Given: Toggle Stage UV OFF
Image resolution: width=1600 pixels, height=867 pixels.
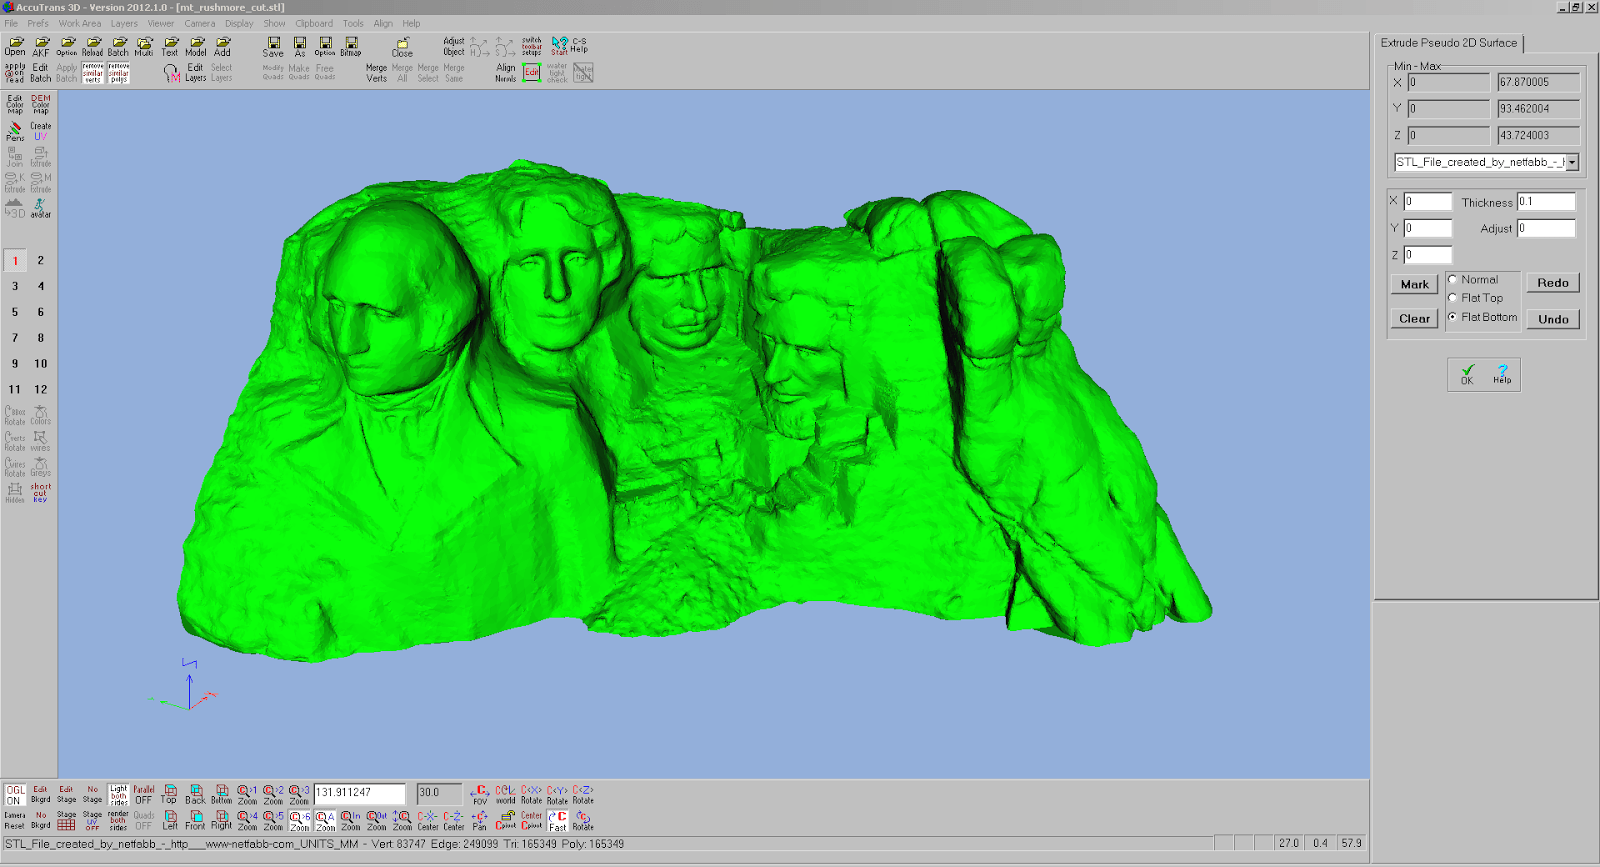Looking at the screenshot, I should [x=93, y=821].
